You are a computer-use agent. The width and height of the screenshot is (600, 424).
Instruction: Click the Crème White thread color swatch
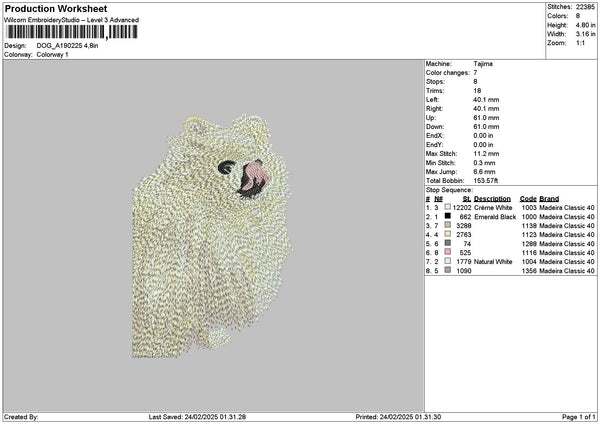point(447,207)
